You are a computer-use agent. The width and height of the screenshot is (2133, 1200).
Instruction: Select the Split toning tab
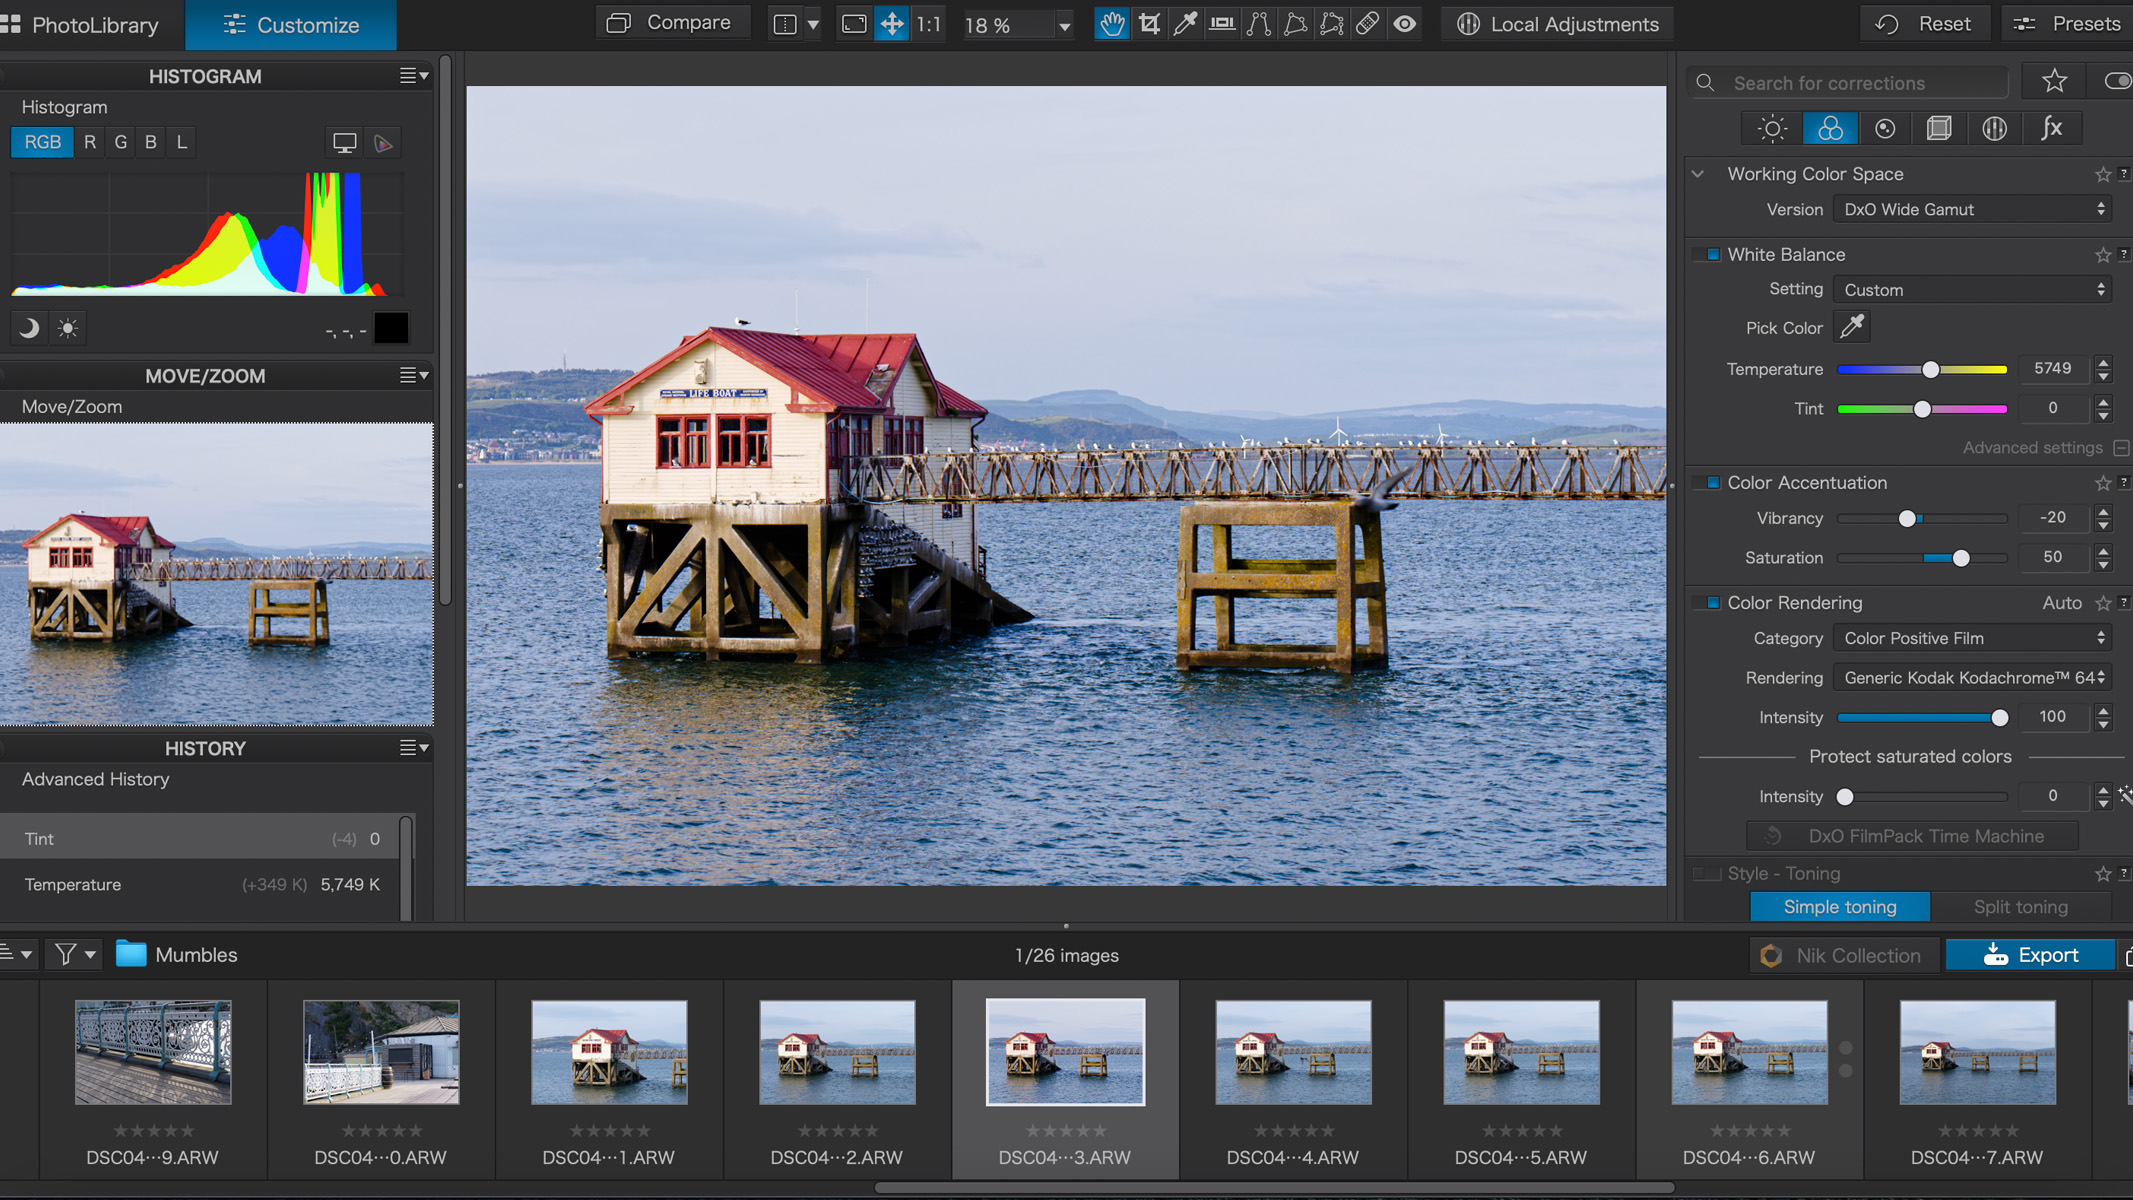(x=2020, y=906)
